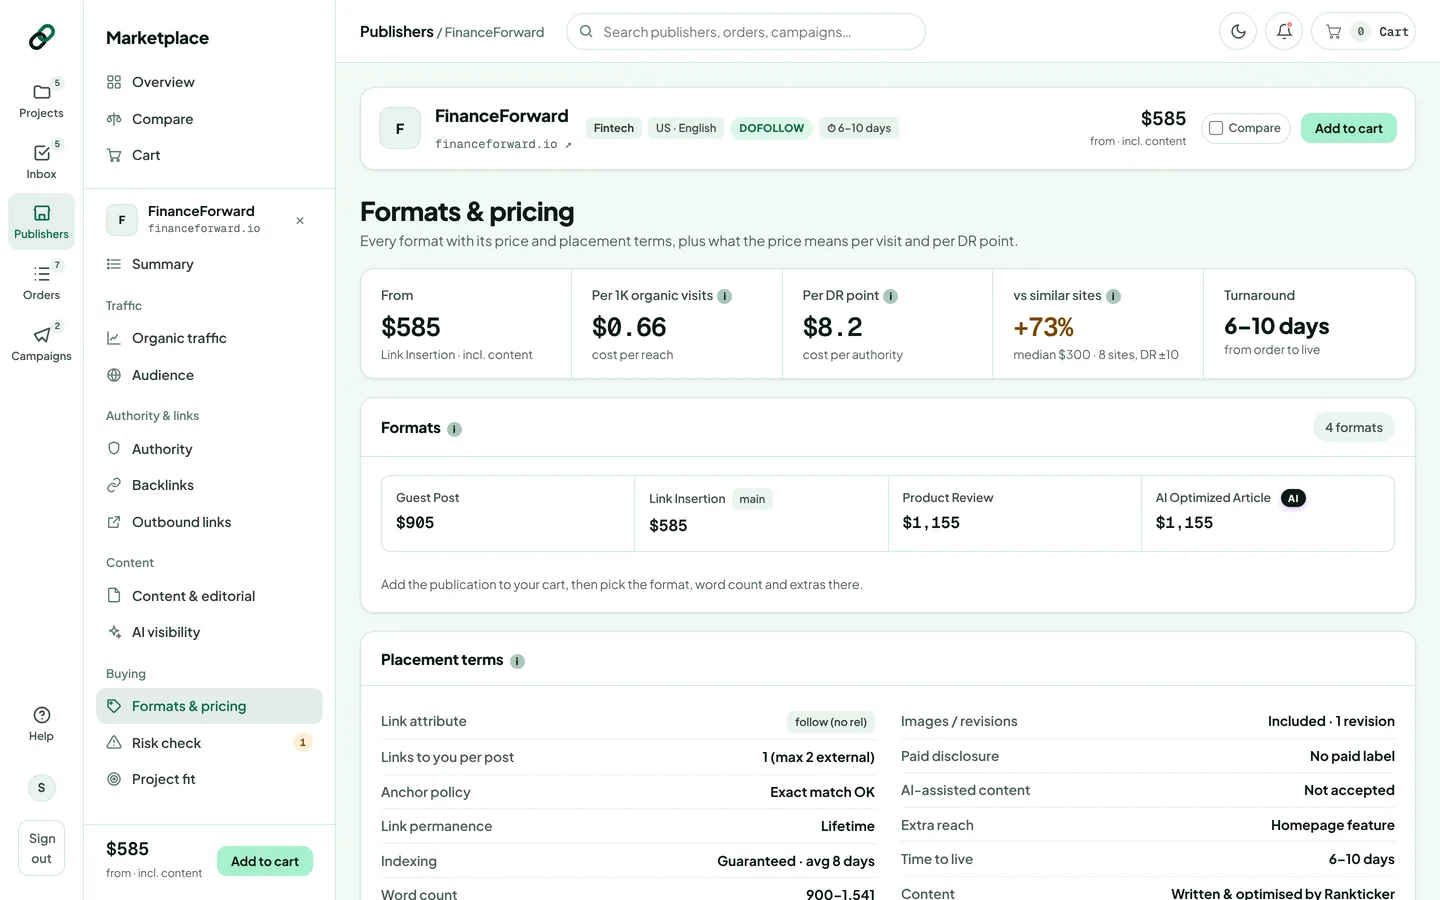This screenshot has height=900, width=1440.
Task: Open Overview in Marketplace menu
Action: coord(209,82)
